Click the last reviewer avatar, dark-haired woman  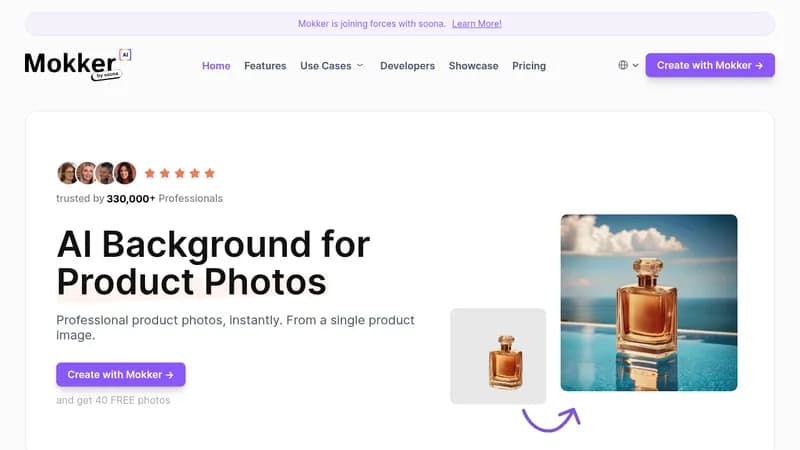[125, 173]
